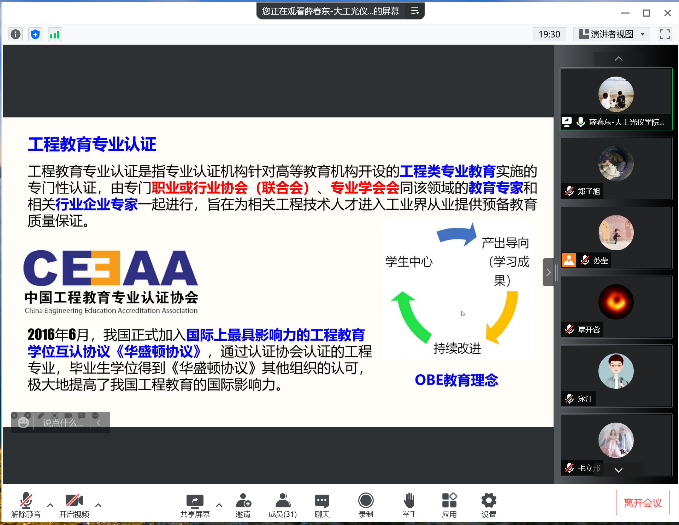Click the orange host badge icon
The image size is (679, 525).
(x=569, y=260)
